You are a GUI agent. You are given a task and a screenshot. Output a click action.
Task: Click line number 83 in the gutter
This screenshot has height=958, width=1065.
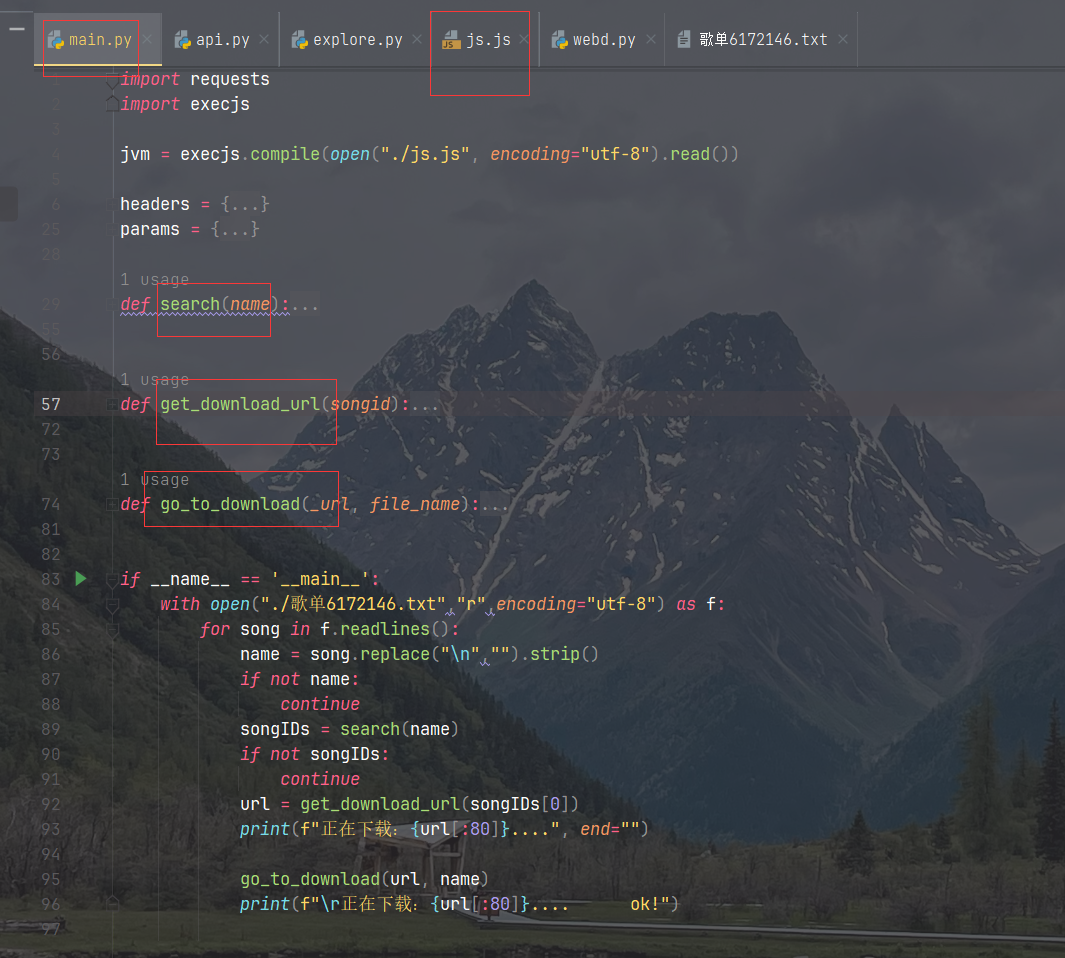click(51, 580)
